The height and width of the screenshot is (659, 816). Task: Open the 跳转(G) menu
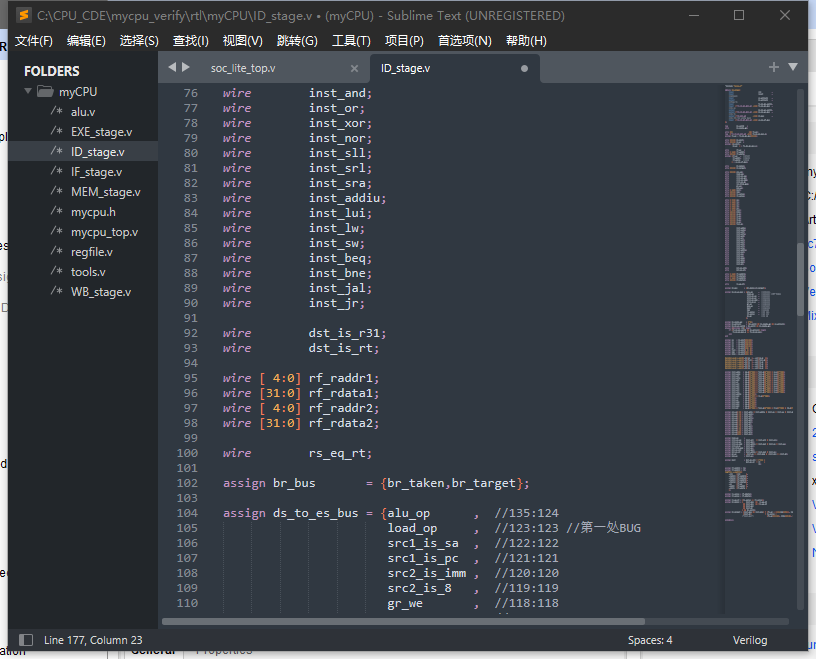[x=297, y=41]
